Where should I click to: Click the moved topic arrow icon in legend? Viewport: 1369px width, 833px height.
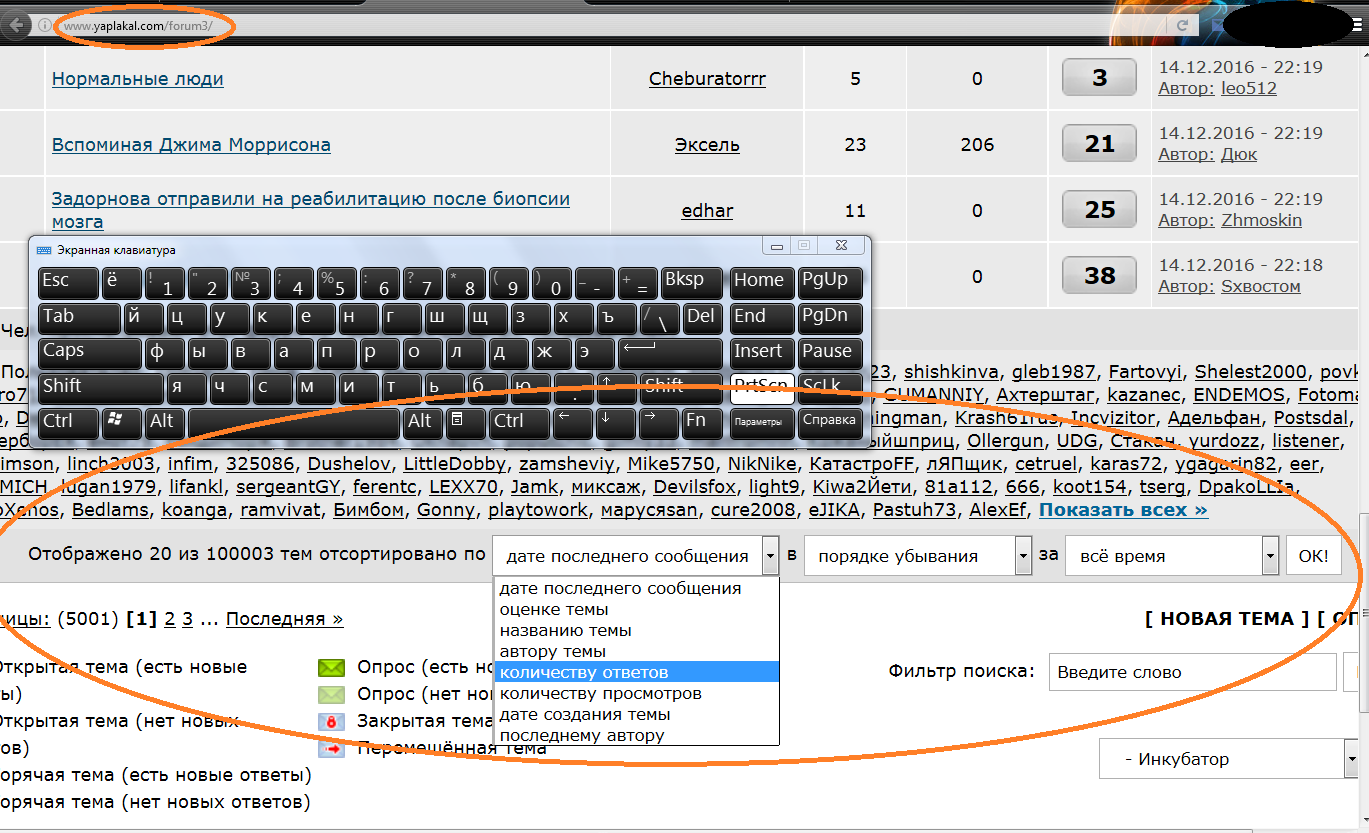click(x=331, y=748)
